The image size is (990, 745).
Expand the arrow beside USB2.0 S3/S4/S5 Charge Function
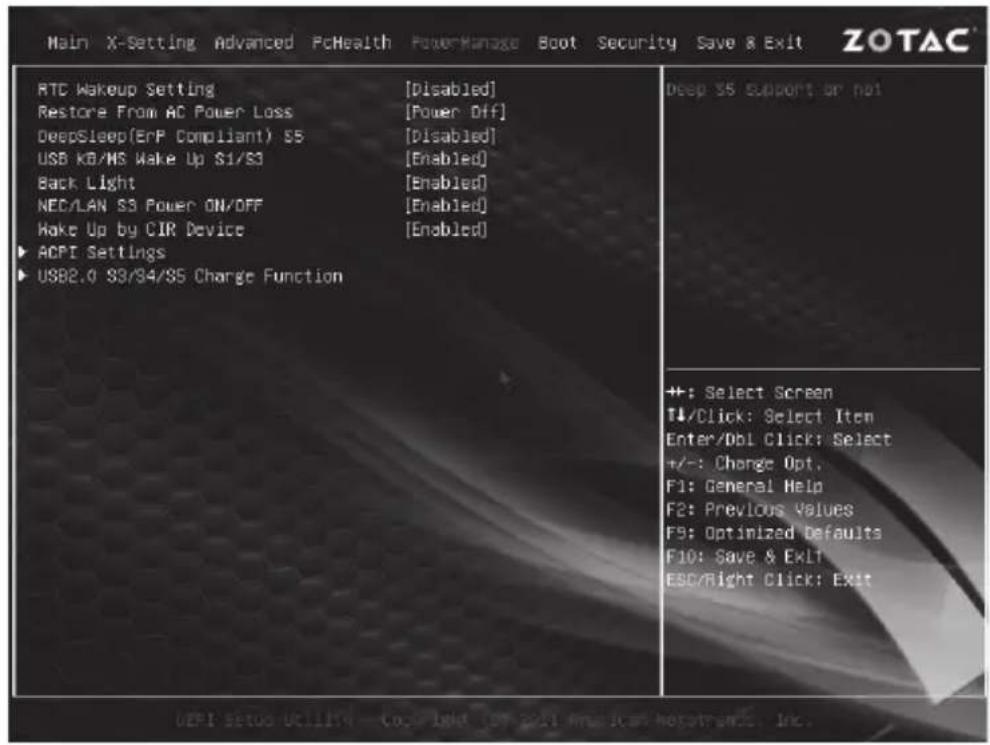coord(23,275)
